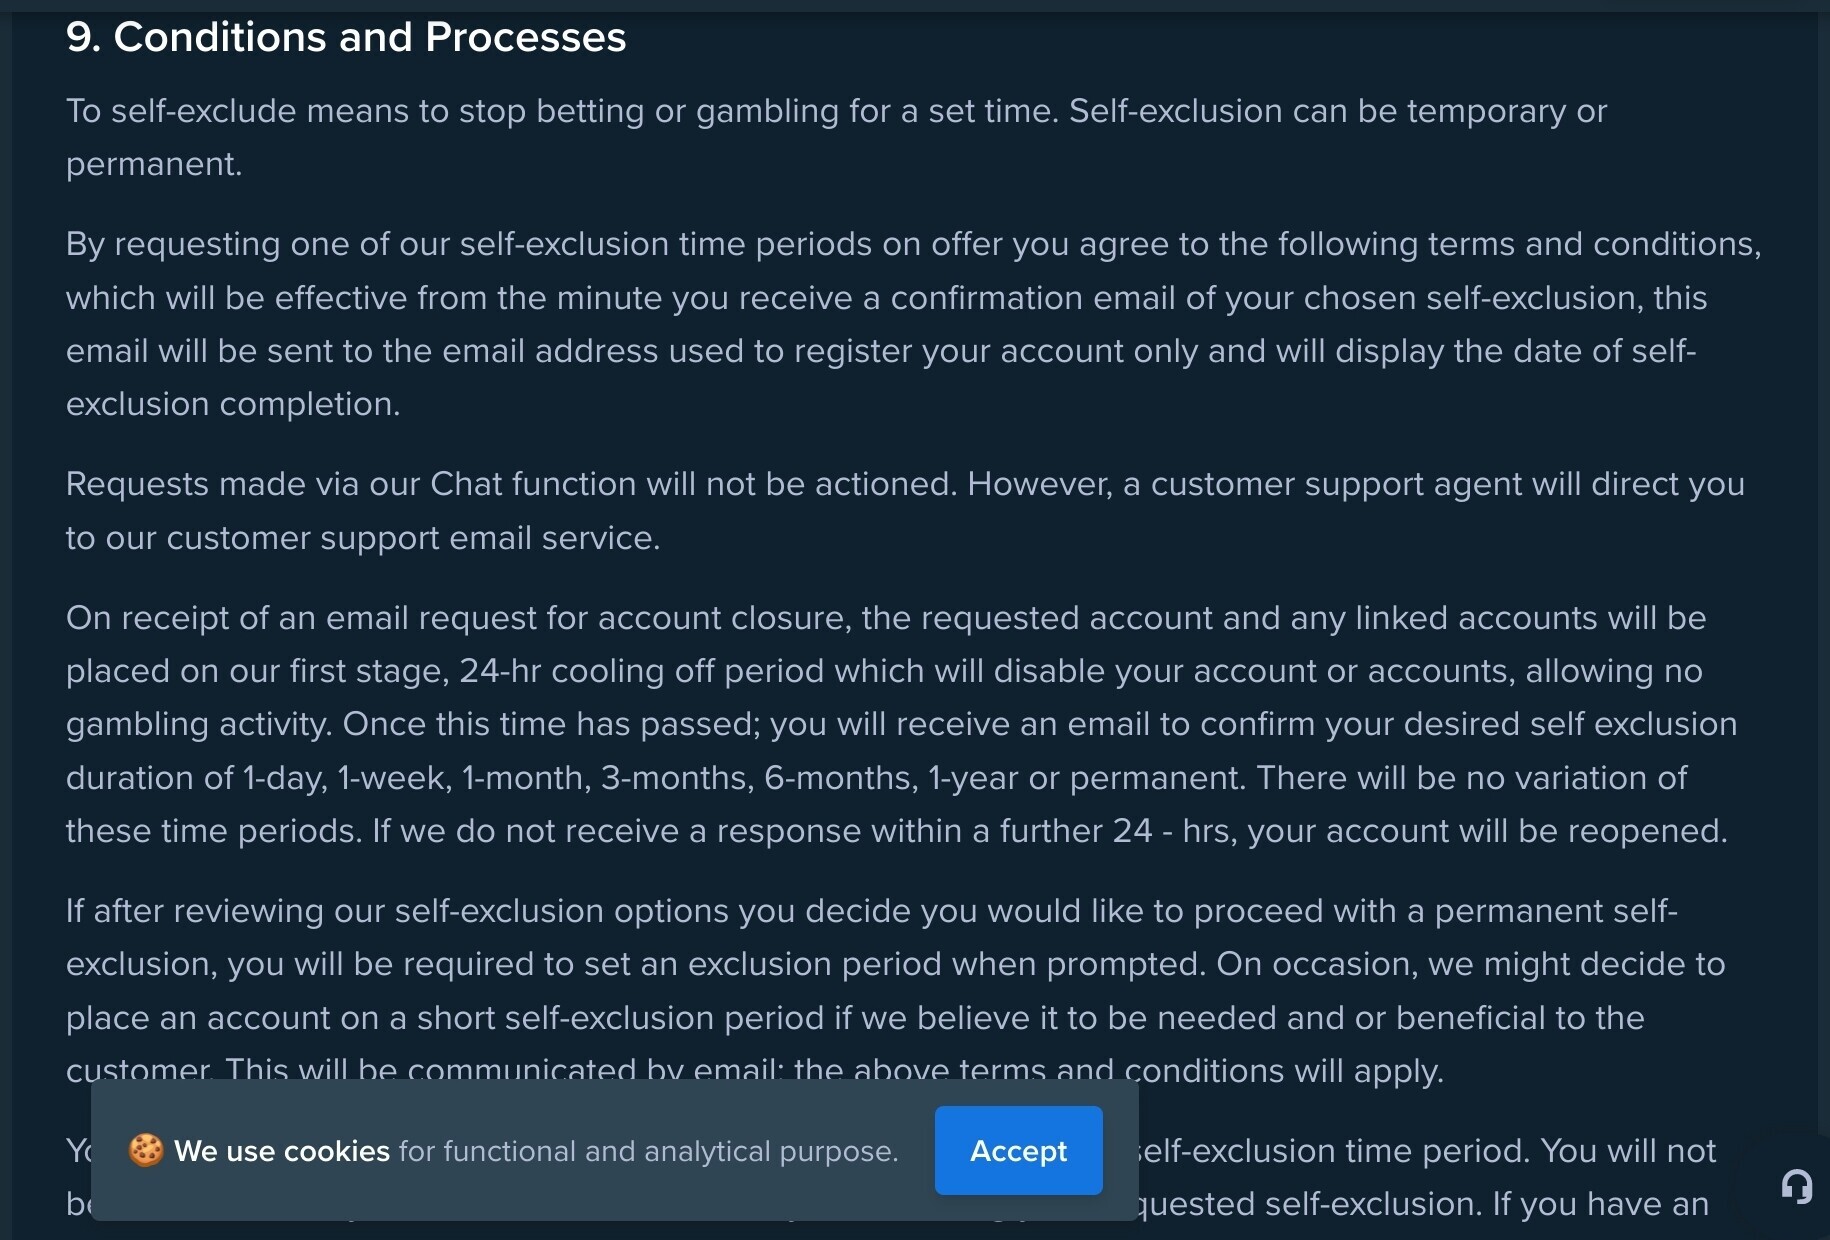The width and height of the screenshot is (1830, 1240).
Task: Click the line beginning "these time periods. If we"
Action: pos(897,831)
